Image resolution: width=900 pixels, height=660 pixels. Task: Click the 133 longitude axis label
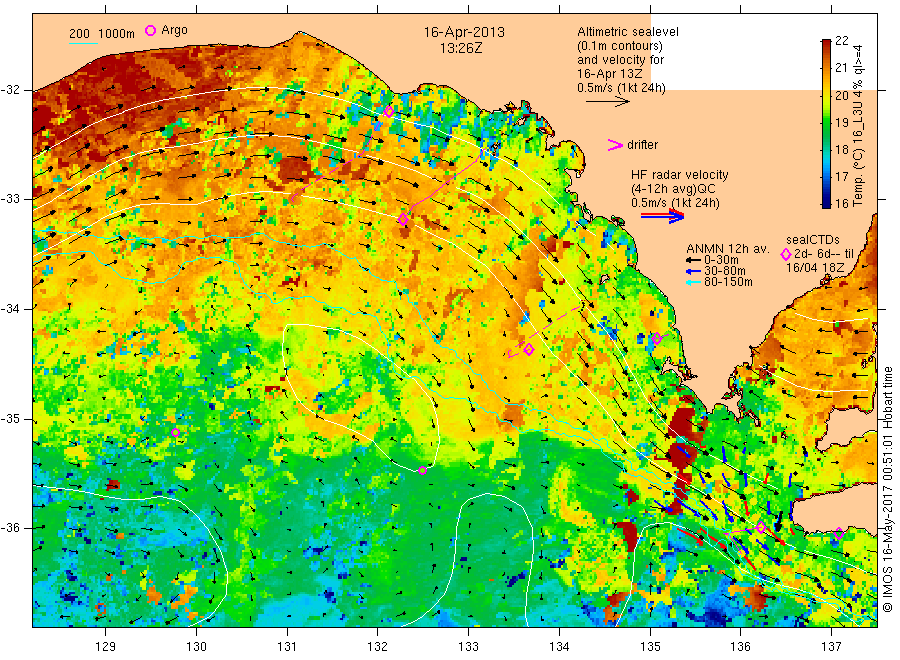pos(468,647)
